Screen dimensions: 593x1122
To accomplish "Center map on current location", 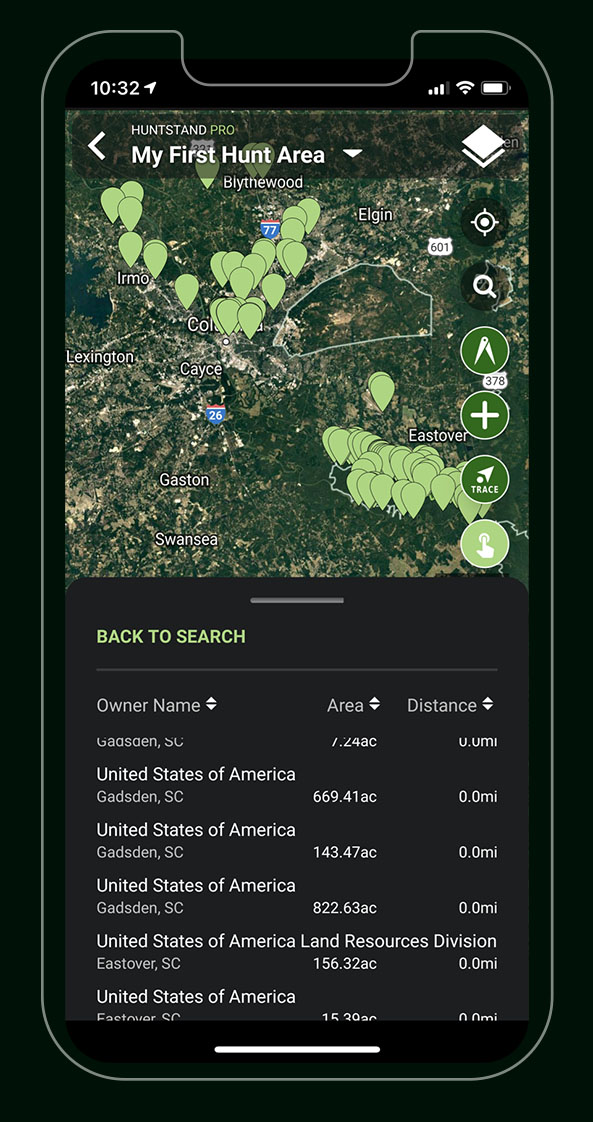I will tap(484, 223).
